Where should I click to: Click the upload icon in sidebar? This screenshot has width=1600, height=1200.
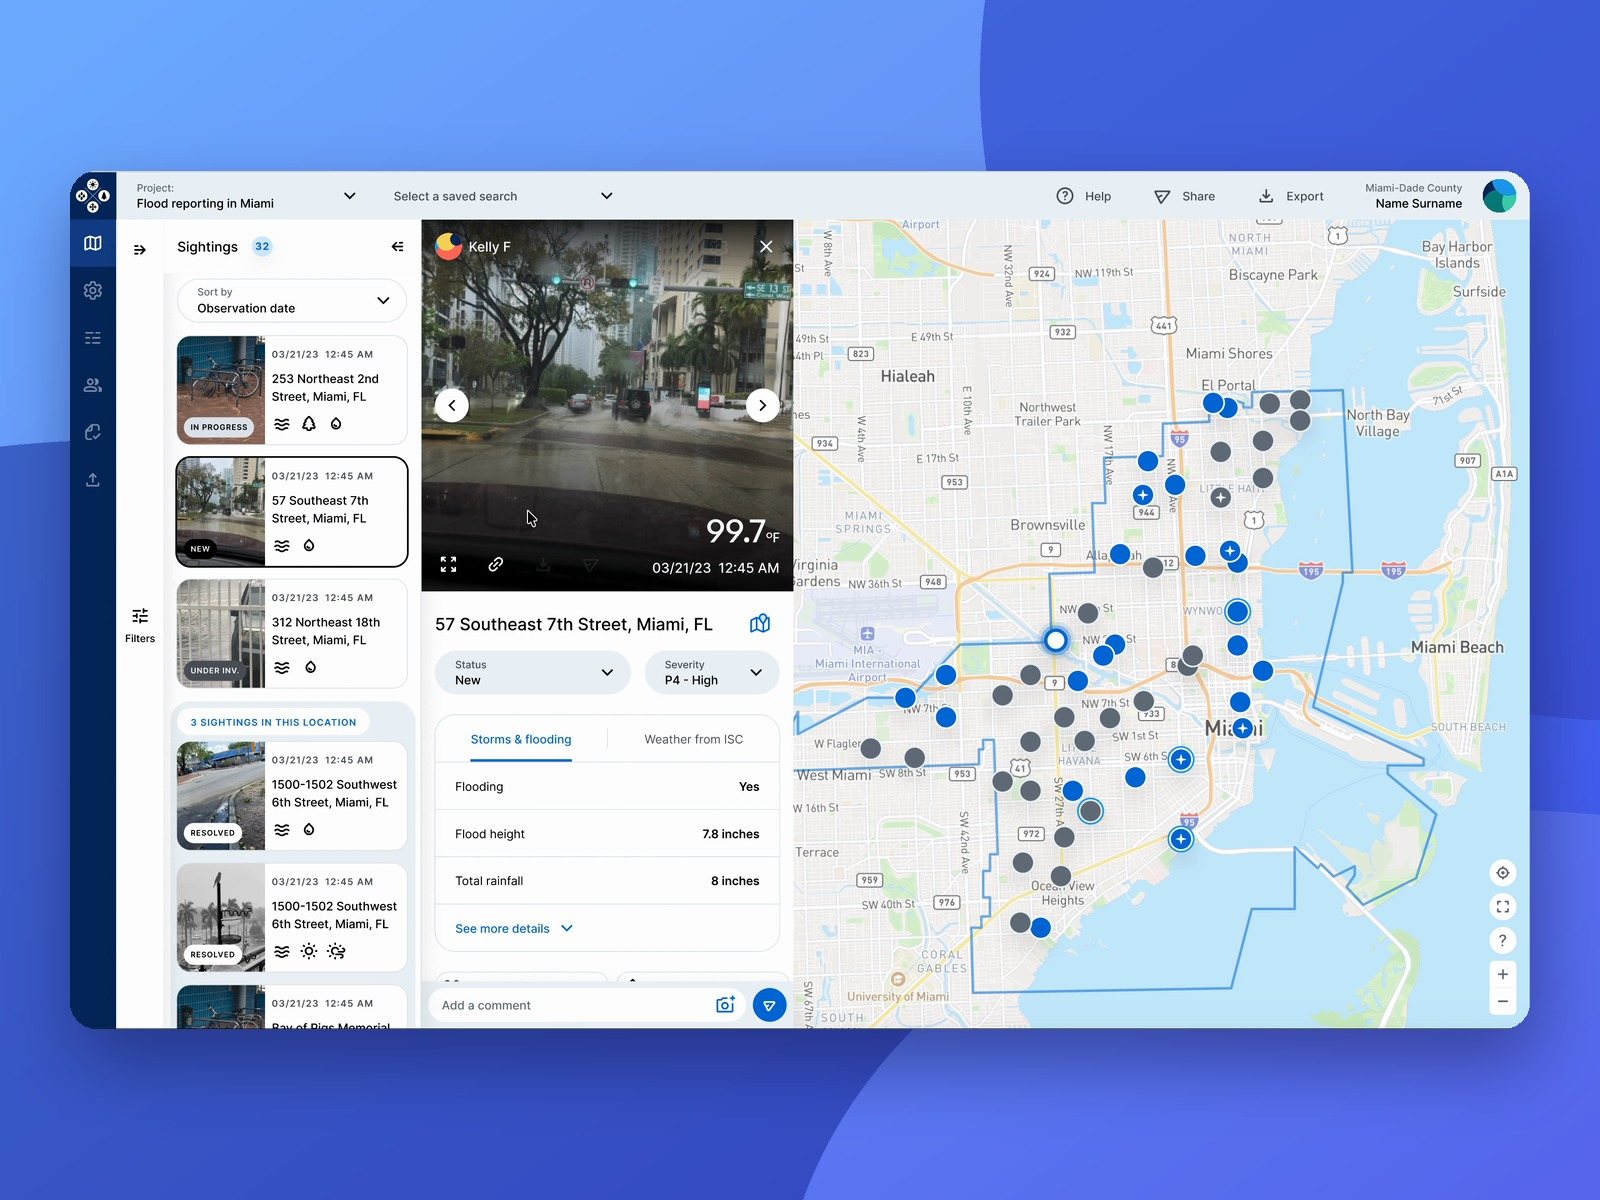pyautogui.click(x=93, y=480)
